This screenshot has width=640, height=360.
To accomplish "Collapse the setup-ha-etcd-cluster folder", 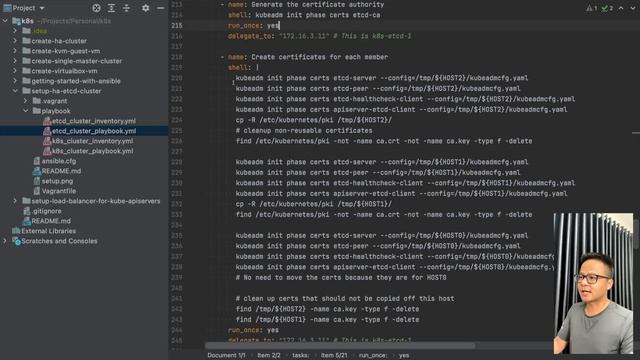I will 15,91.
